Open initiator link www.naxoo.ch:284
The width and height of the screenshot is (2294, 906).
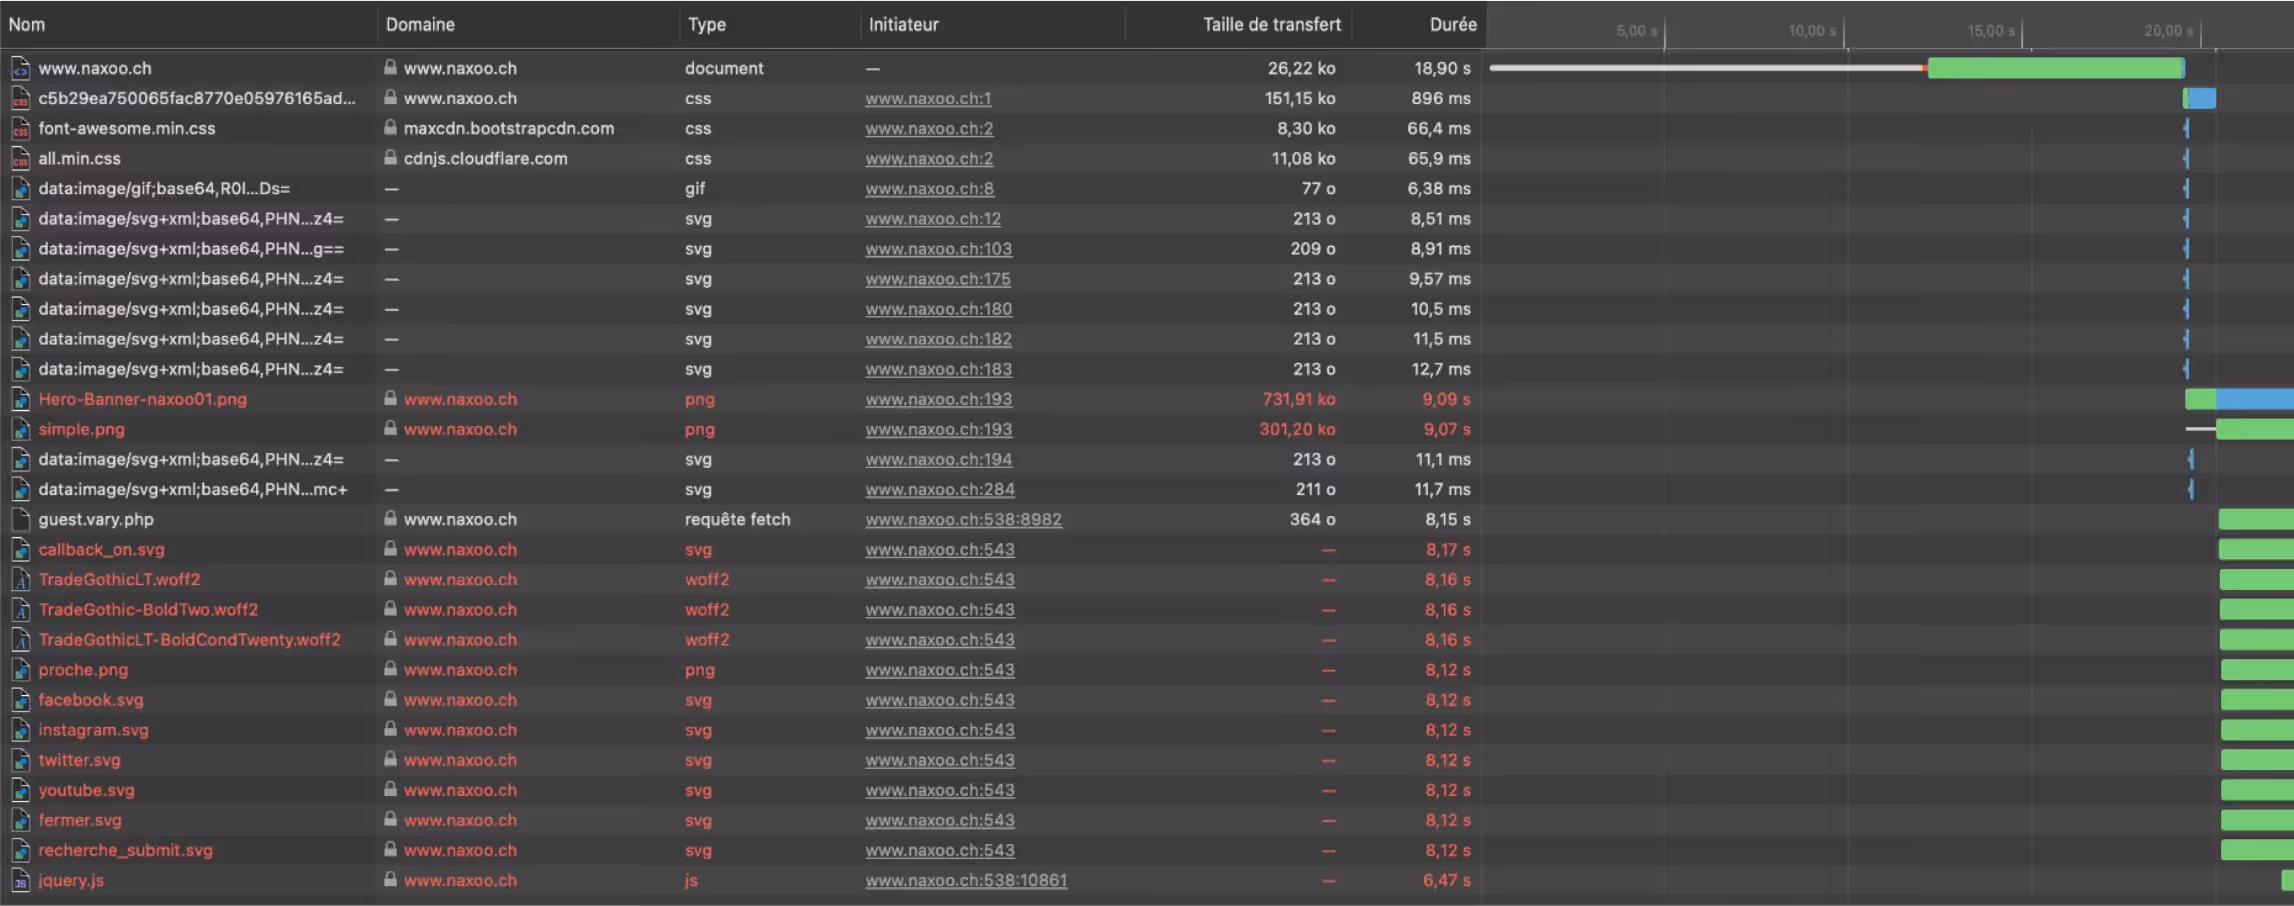point(940,489)
